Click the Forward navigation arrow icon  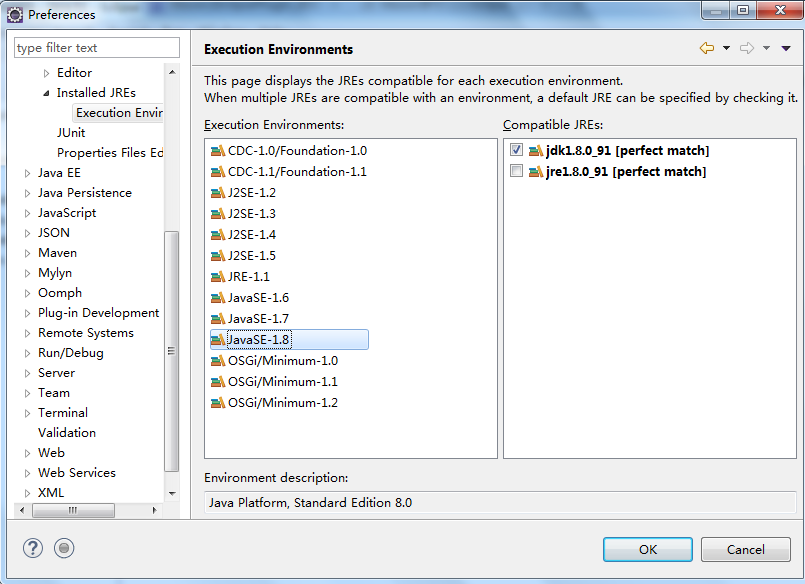tap(747, 48)
